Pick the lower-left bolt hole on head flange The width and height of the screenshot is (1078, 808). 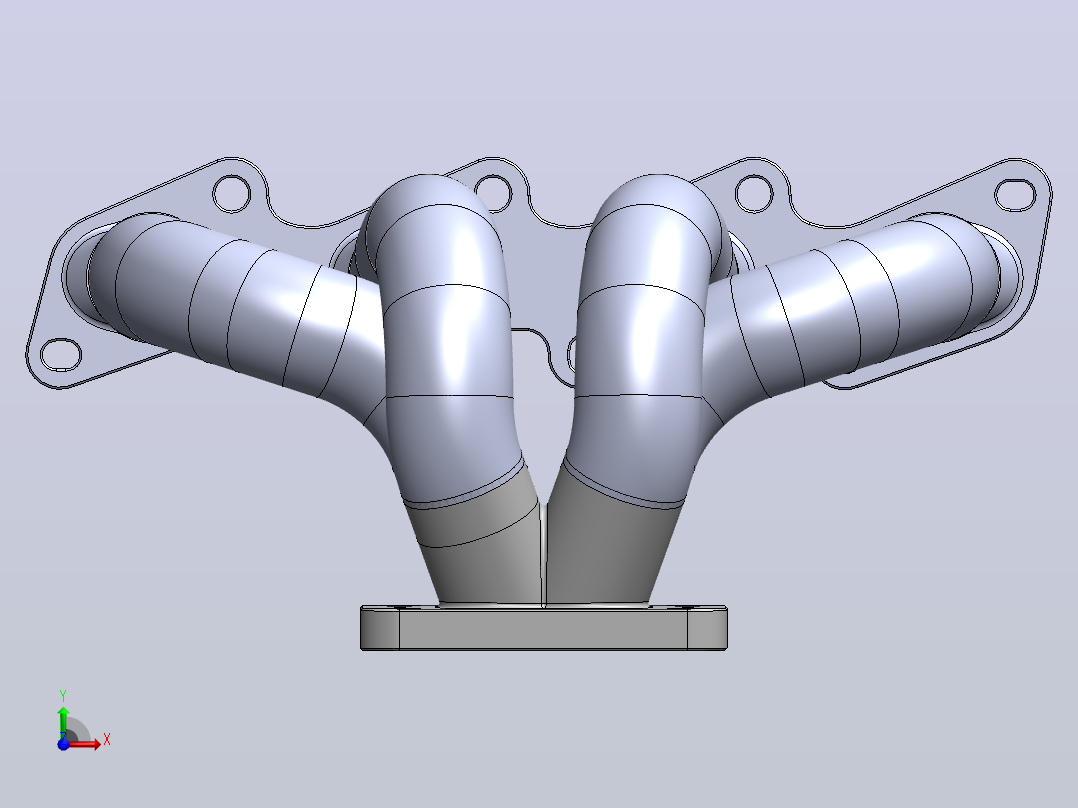(61, 355)
